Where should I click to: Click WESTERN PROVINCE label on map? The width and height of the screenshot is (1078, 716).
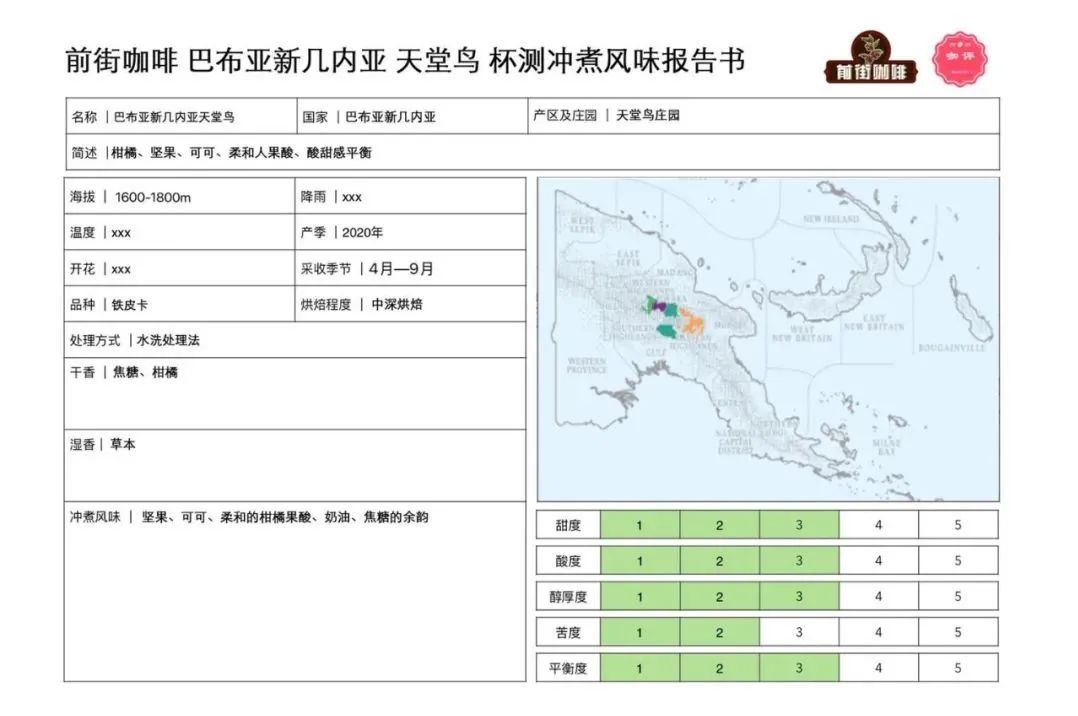click(x=586, y=365)
